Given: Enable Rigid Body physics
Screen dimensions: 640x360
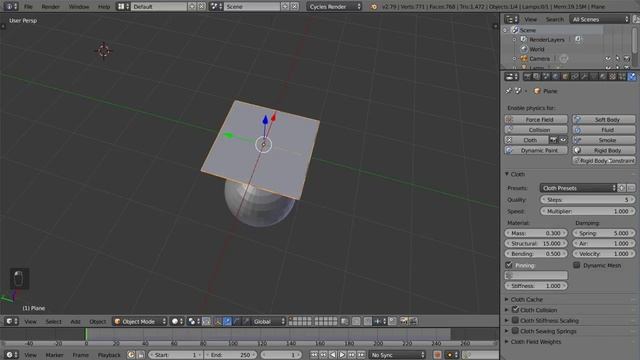Looking at the screenshot, I should click(x=604, y=150).
